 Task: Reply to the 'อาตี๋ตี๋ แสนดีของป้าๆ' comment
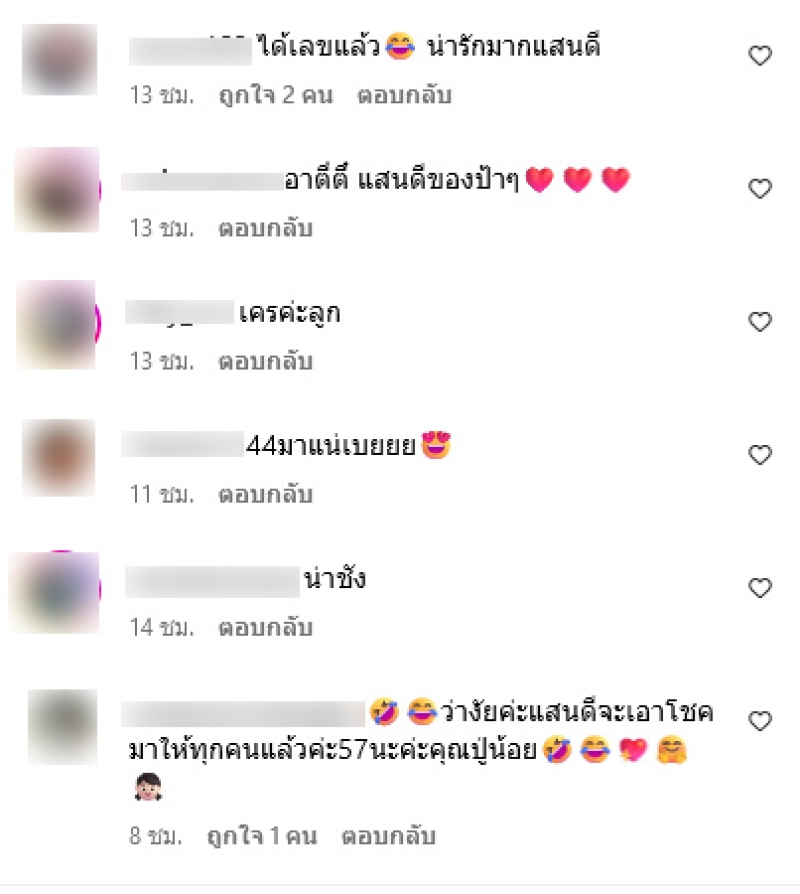tap(265, 228)
